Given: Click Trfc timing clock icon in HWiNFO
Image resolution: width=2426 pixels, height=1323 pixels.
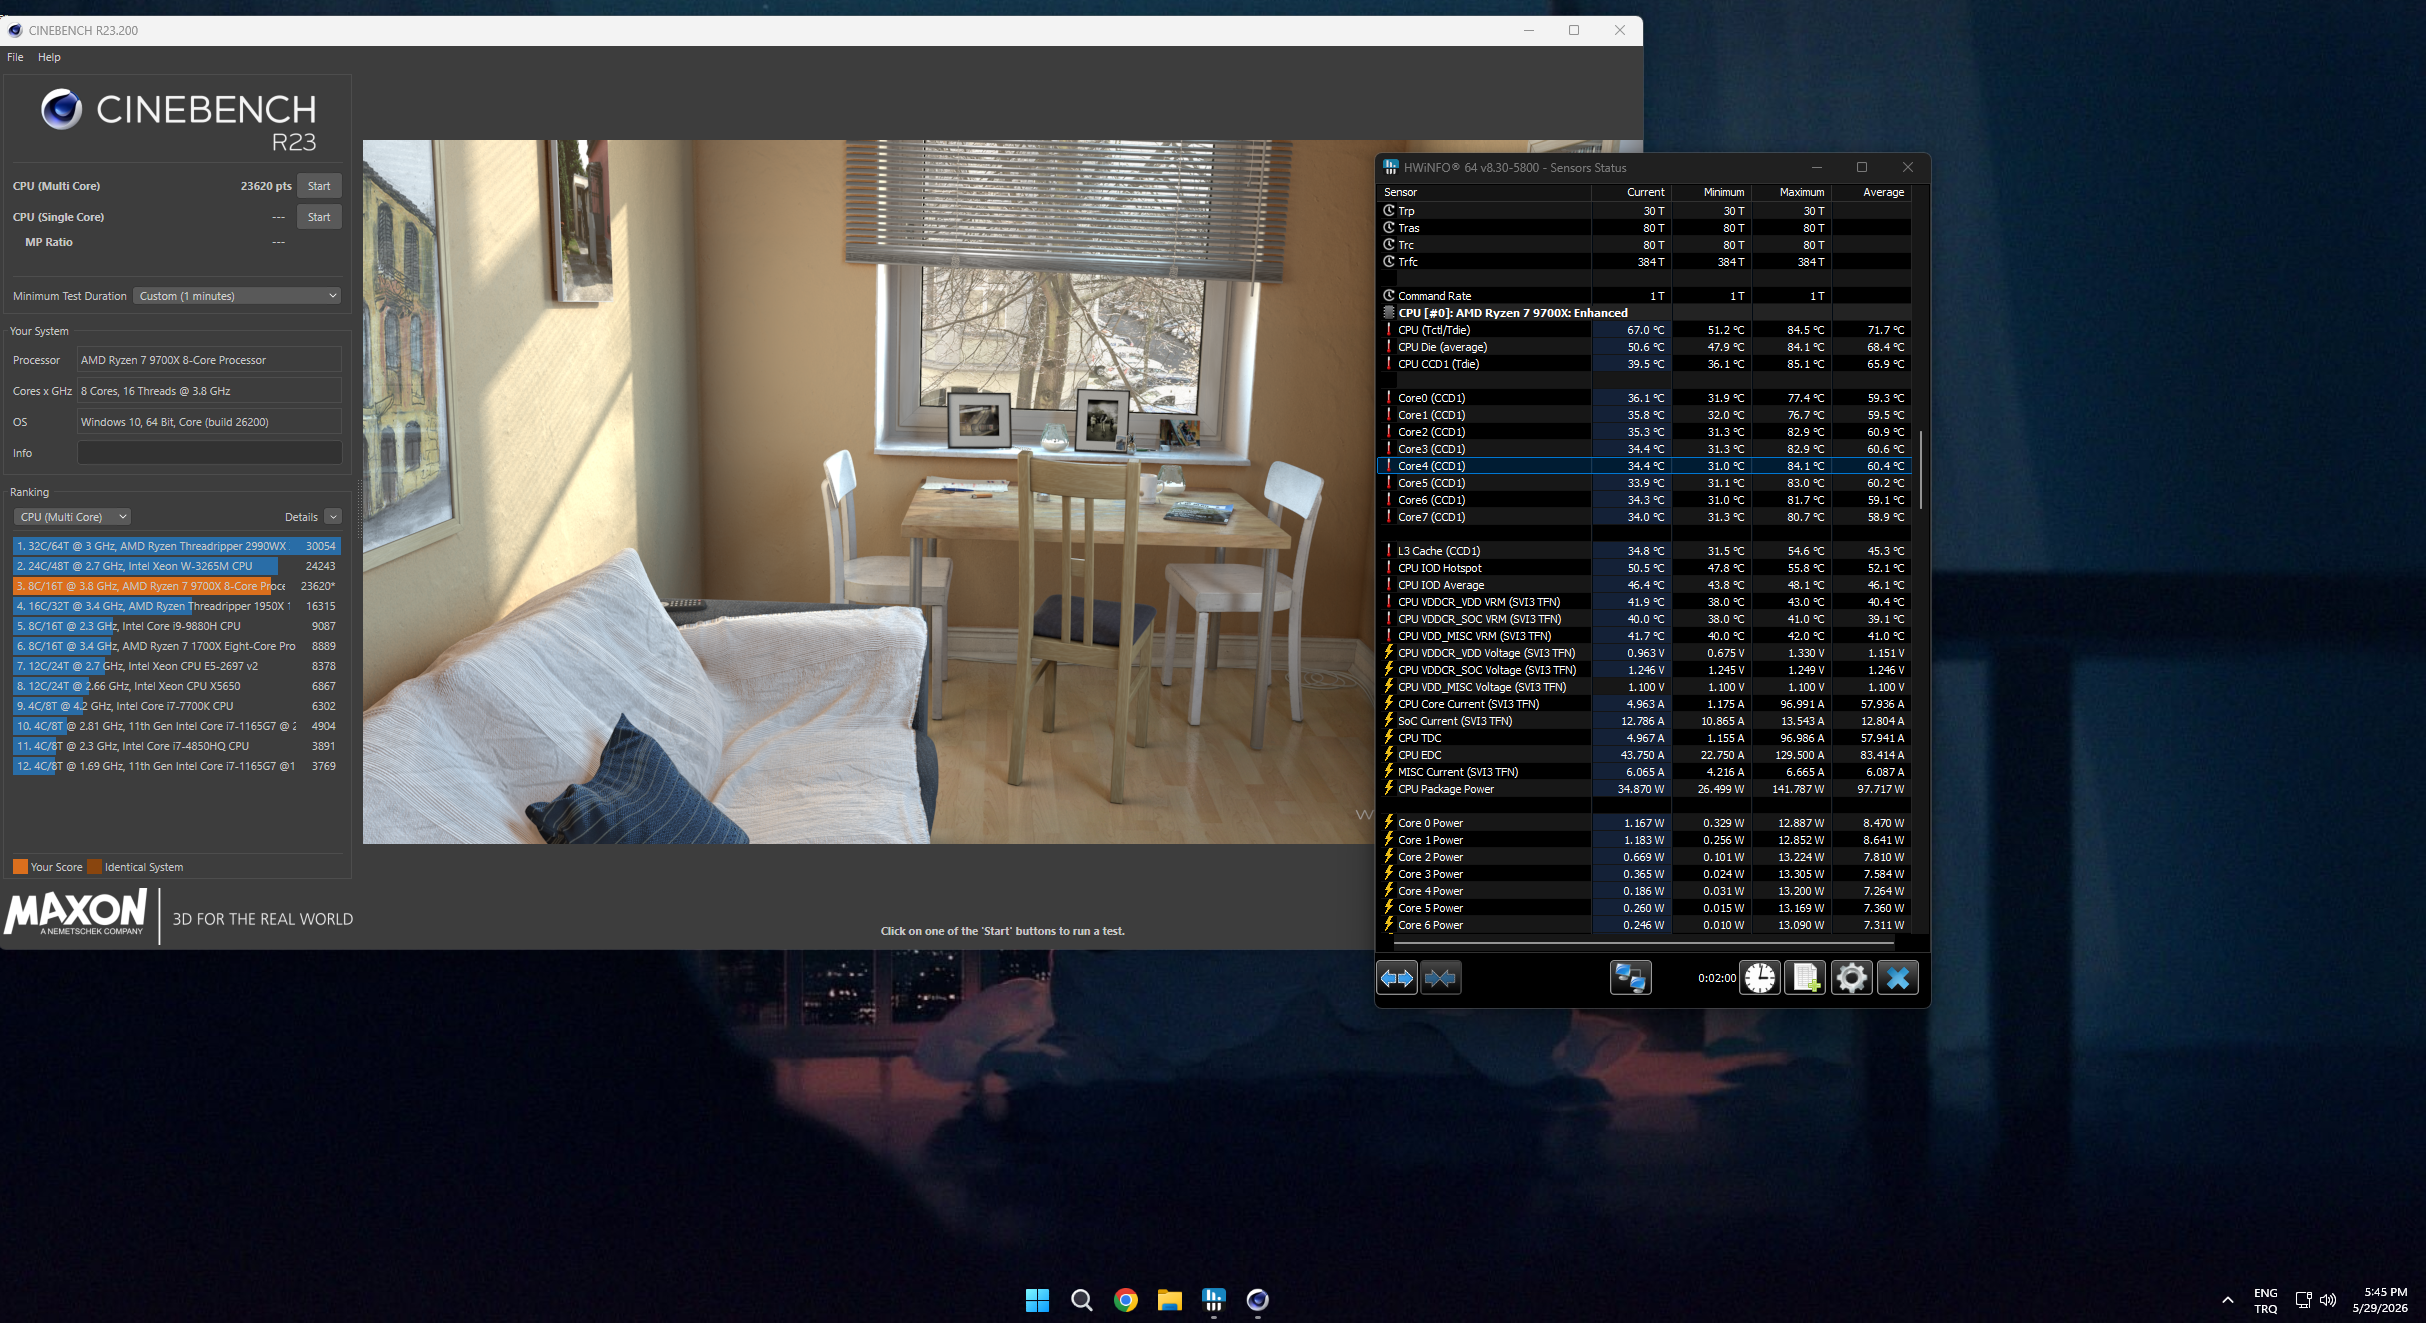Looking at the screenshot, I should tap(1389, 261).
